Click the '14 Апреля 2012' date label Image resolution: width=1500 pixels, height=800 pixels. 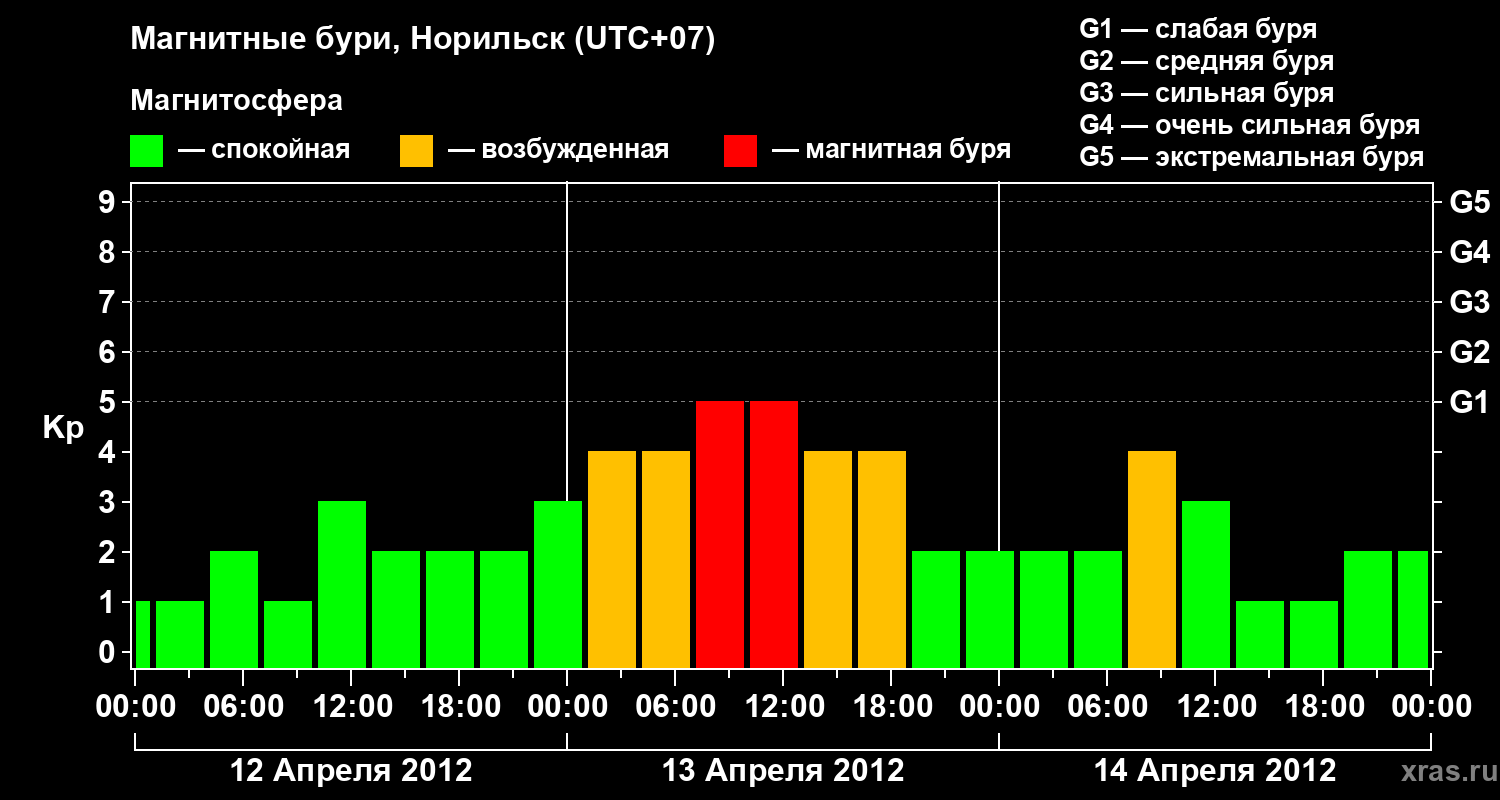coord(1215,771)
